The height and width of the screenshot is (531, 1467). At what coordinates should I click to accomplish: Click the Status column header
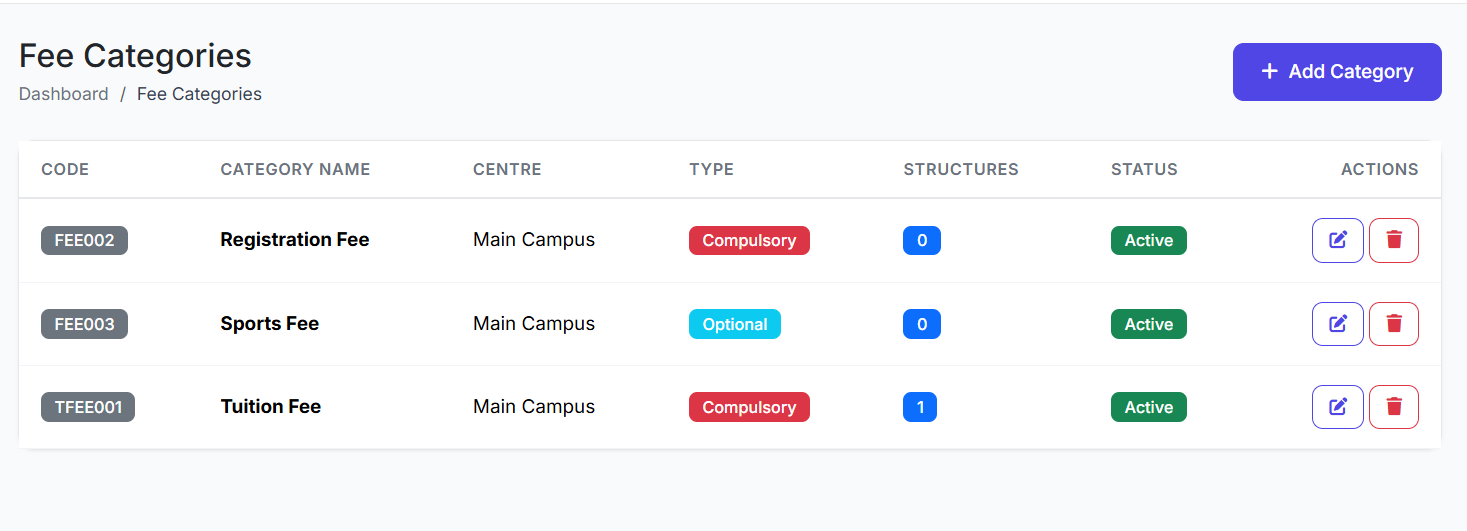(x=1144, y=170)
